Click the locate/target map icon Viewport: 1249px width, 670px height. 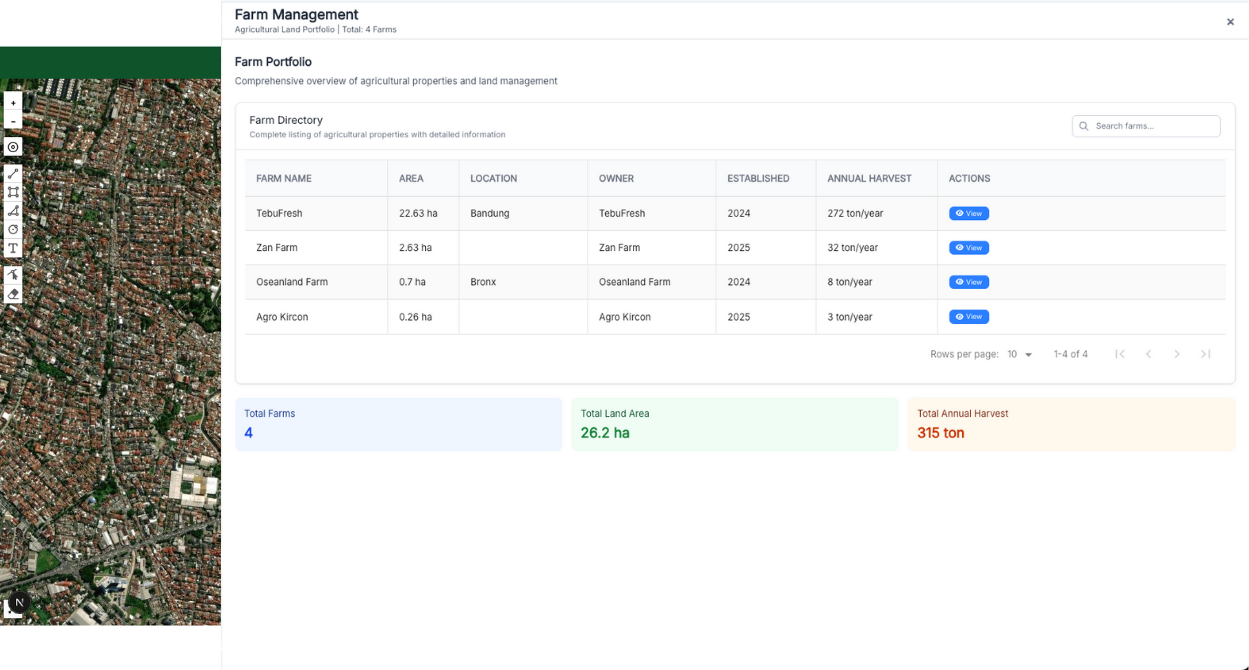(13, 147)
